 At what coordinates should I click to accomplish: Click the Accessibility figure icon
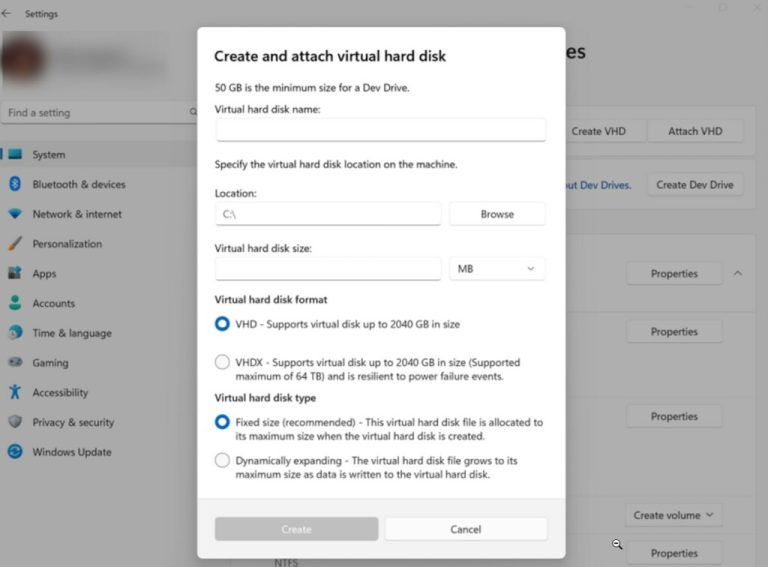click(15, 392)
